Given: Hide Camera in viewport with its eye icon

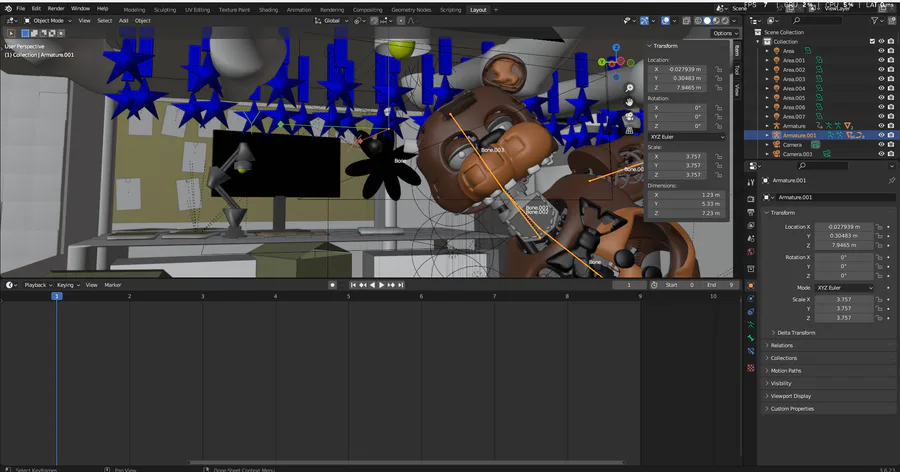Looking at the screenshot, I should [881, 145].
